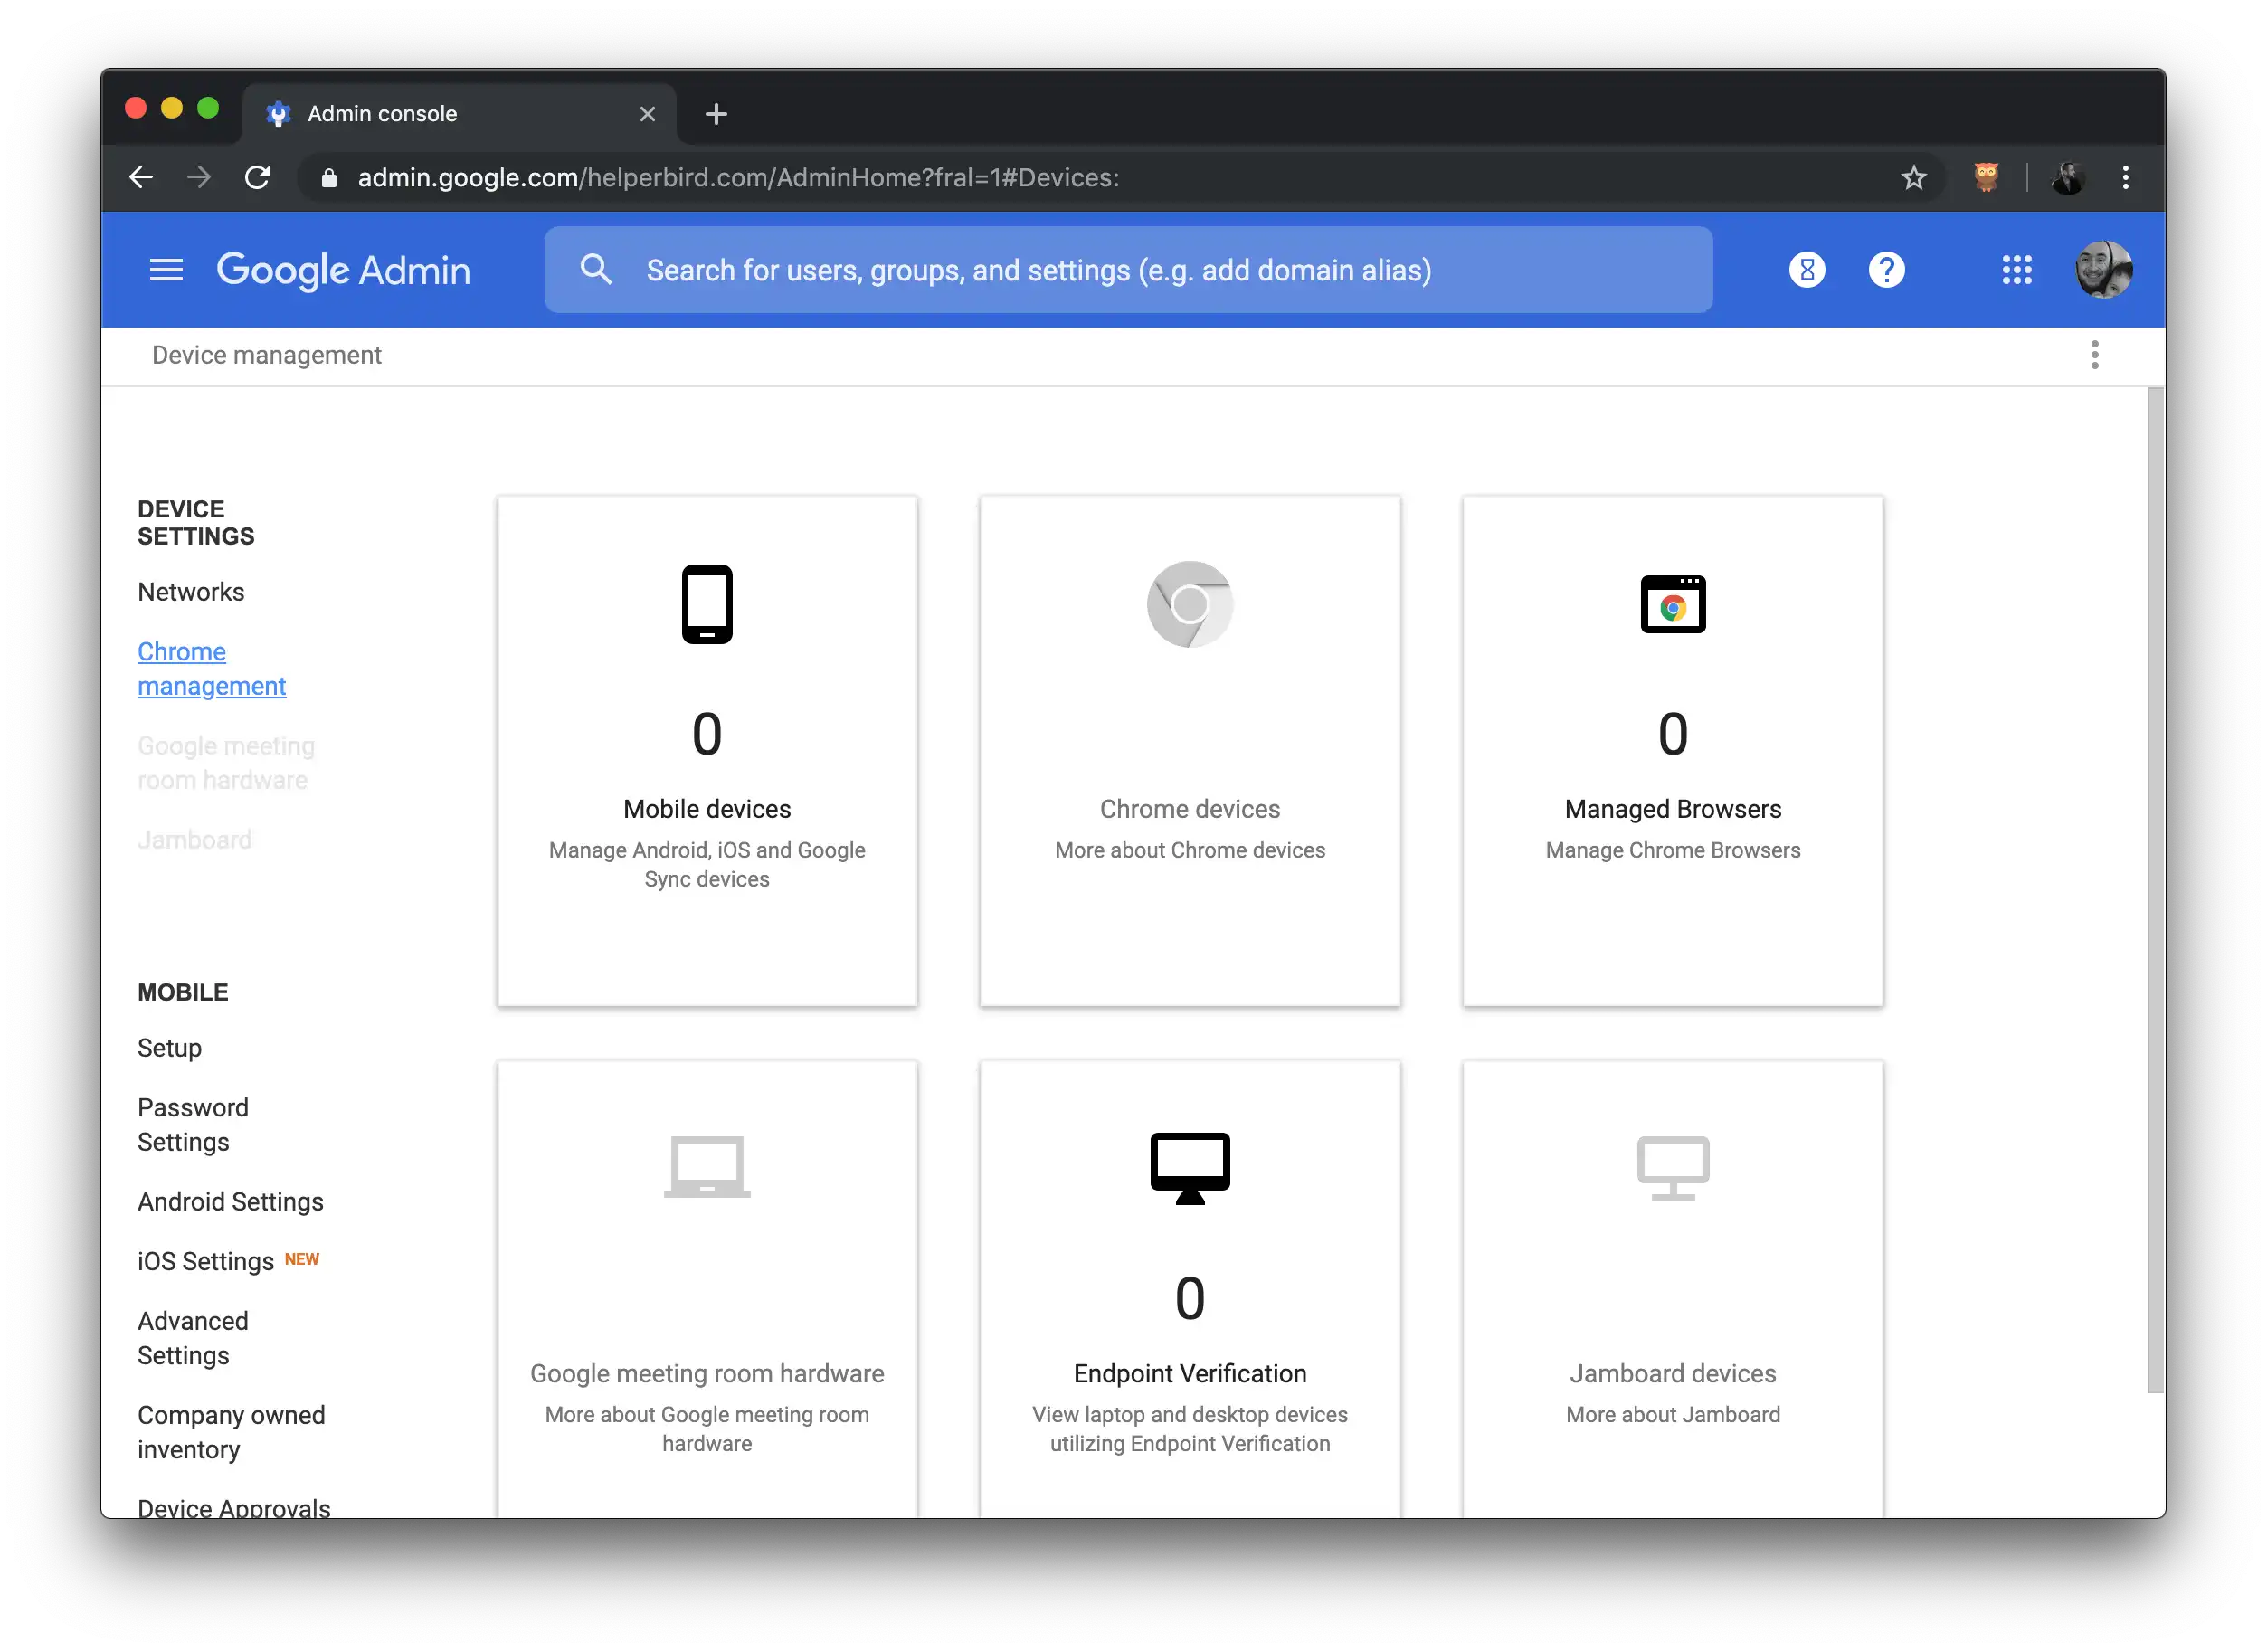The image size is (2267, 1652).
Task: Open the Mobile devices card title
Action: [x=707, y=809]
